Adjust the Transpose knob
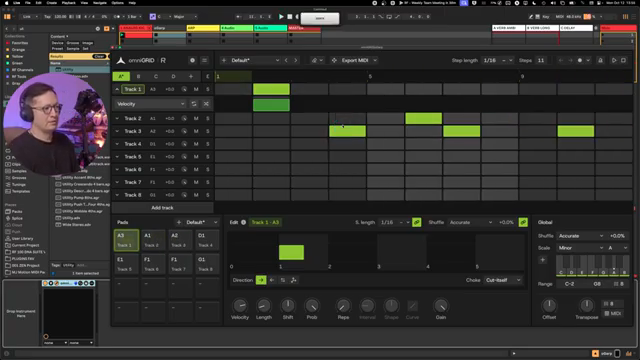 [x=587, y=305]
